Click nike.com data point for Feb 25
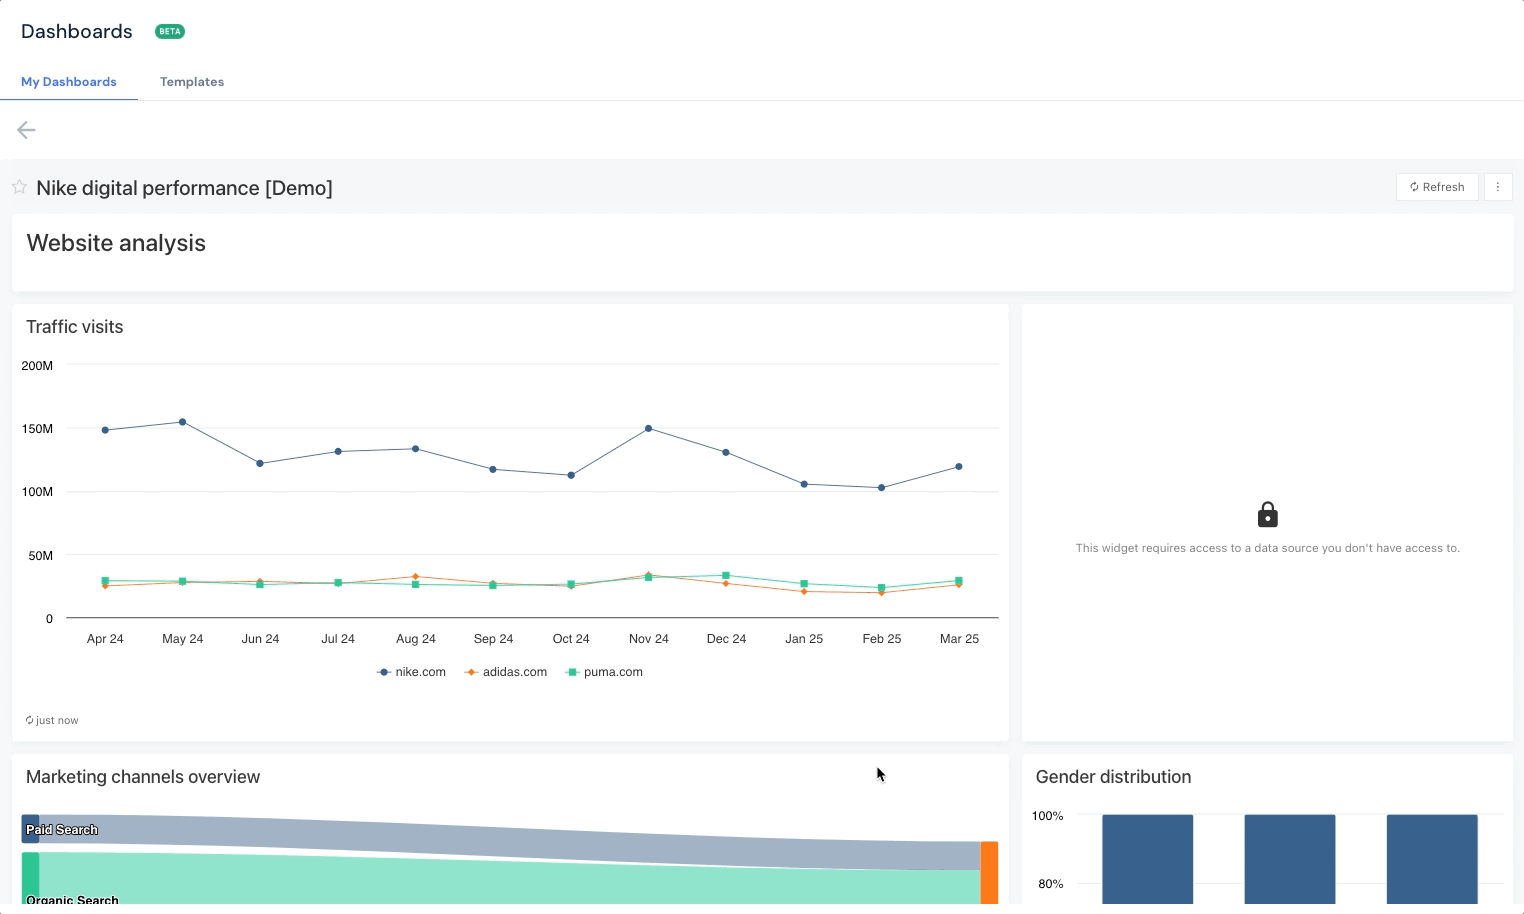The height and width of the screenshot is (914, 1524). tap(881, 488)
